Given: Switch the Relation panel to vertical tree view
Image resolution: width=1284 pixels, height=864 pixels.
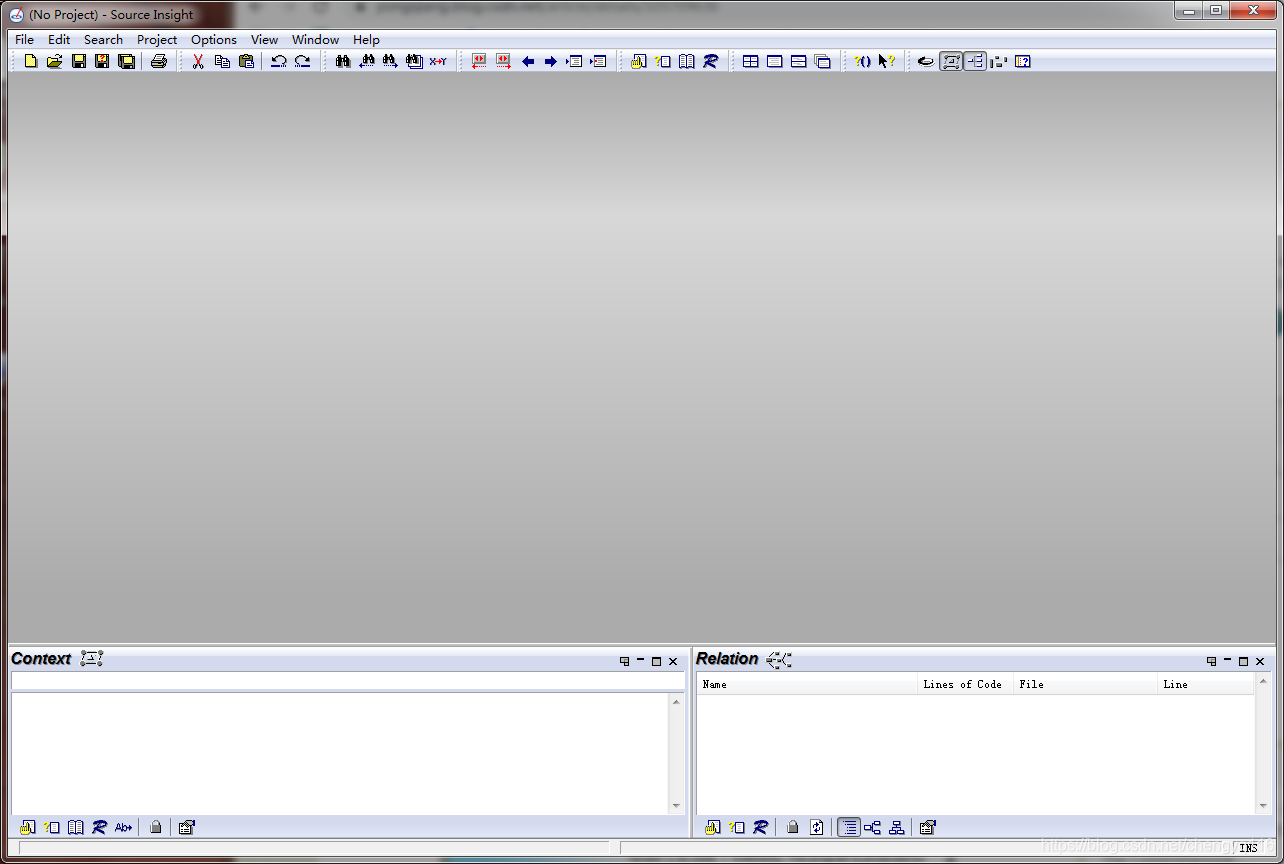Looking at the screenshot, I should 897,827.
